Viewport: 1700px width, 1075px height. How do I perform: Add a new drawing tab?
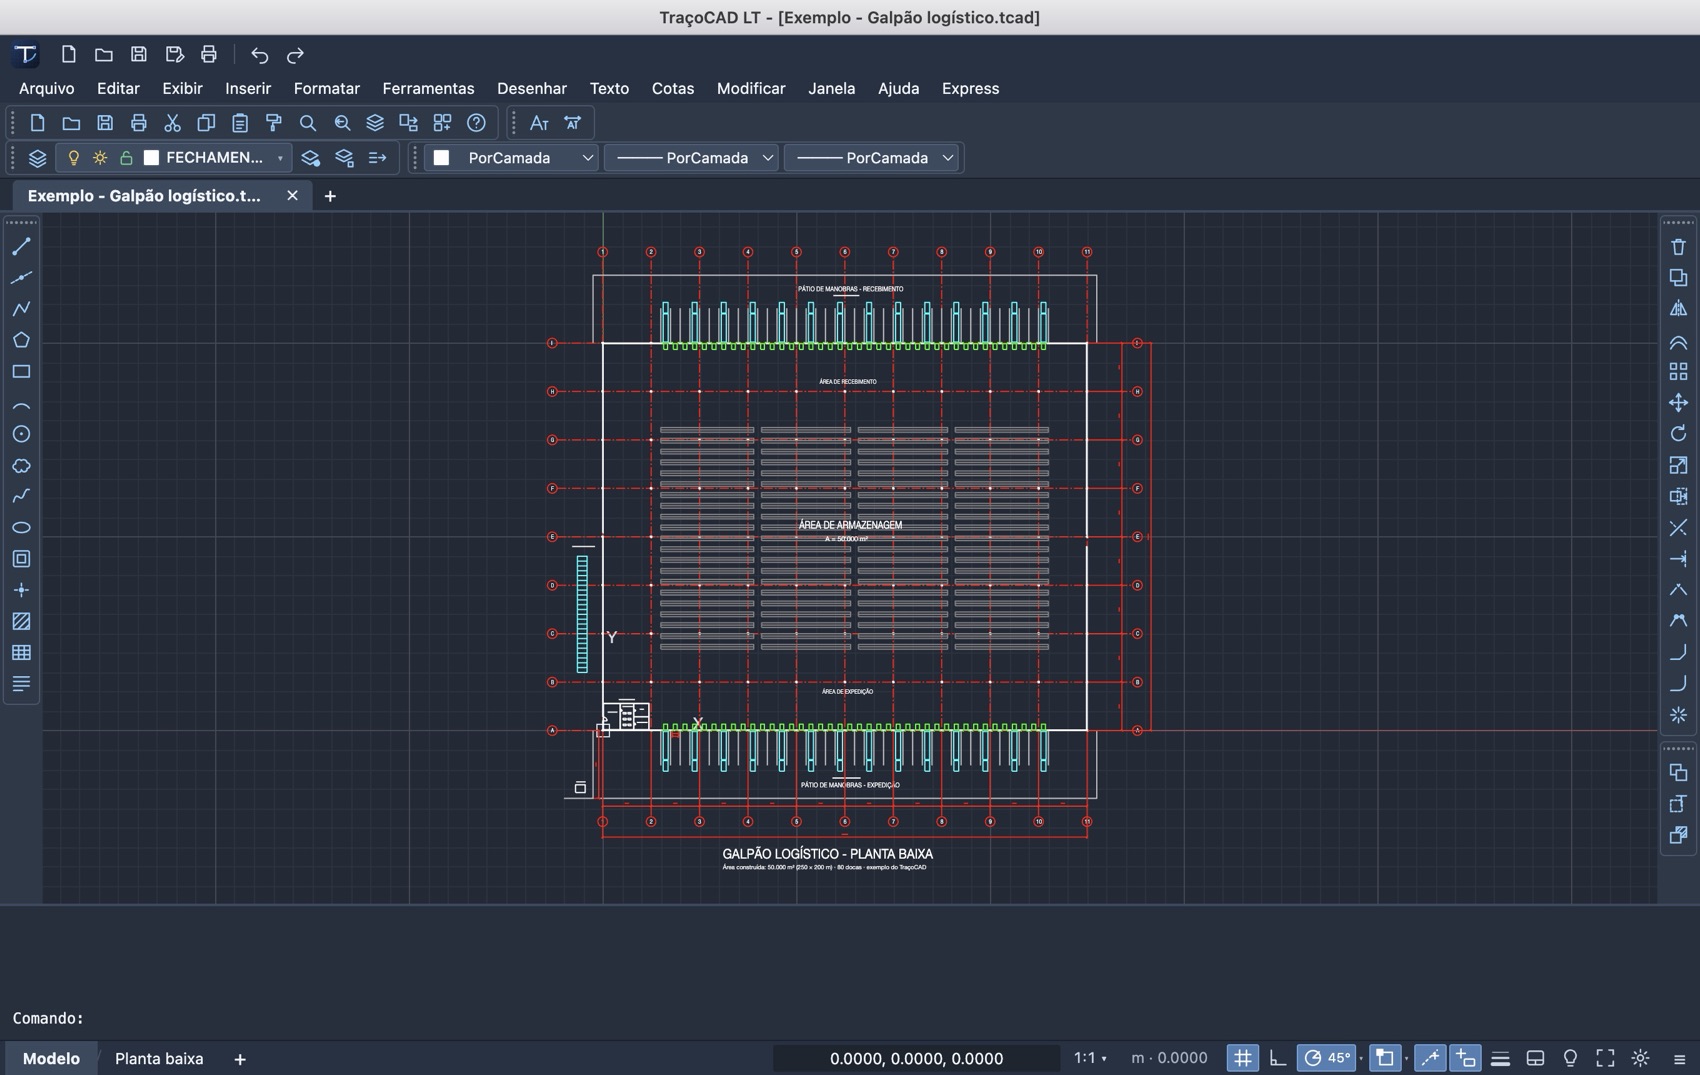(330, 196)
